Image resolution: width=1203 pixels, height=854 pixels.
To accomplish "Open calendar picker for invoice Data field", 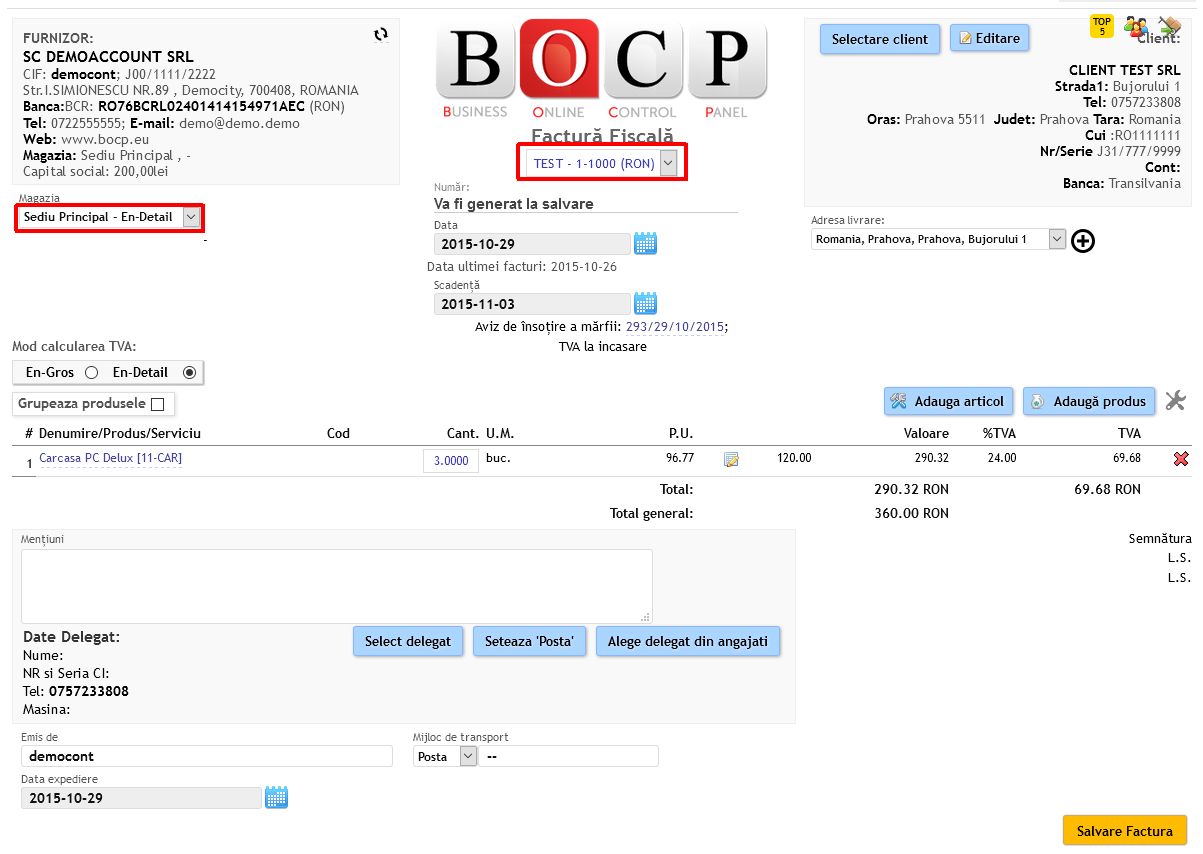I will click(645, 243).
